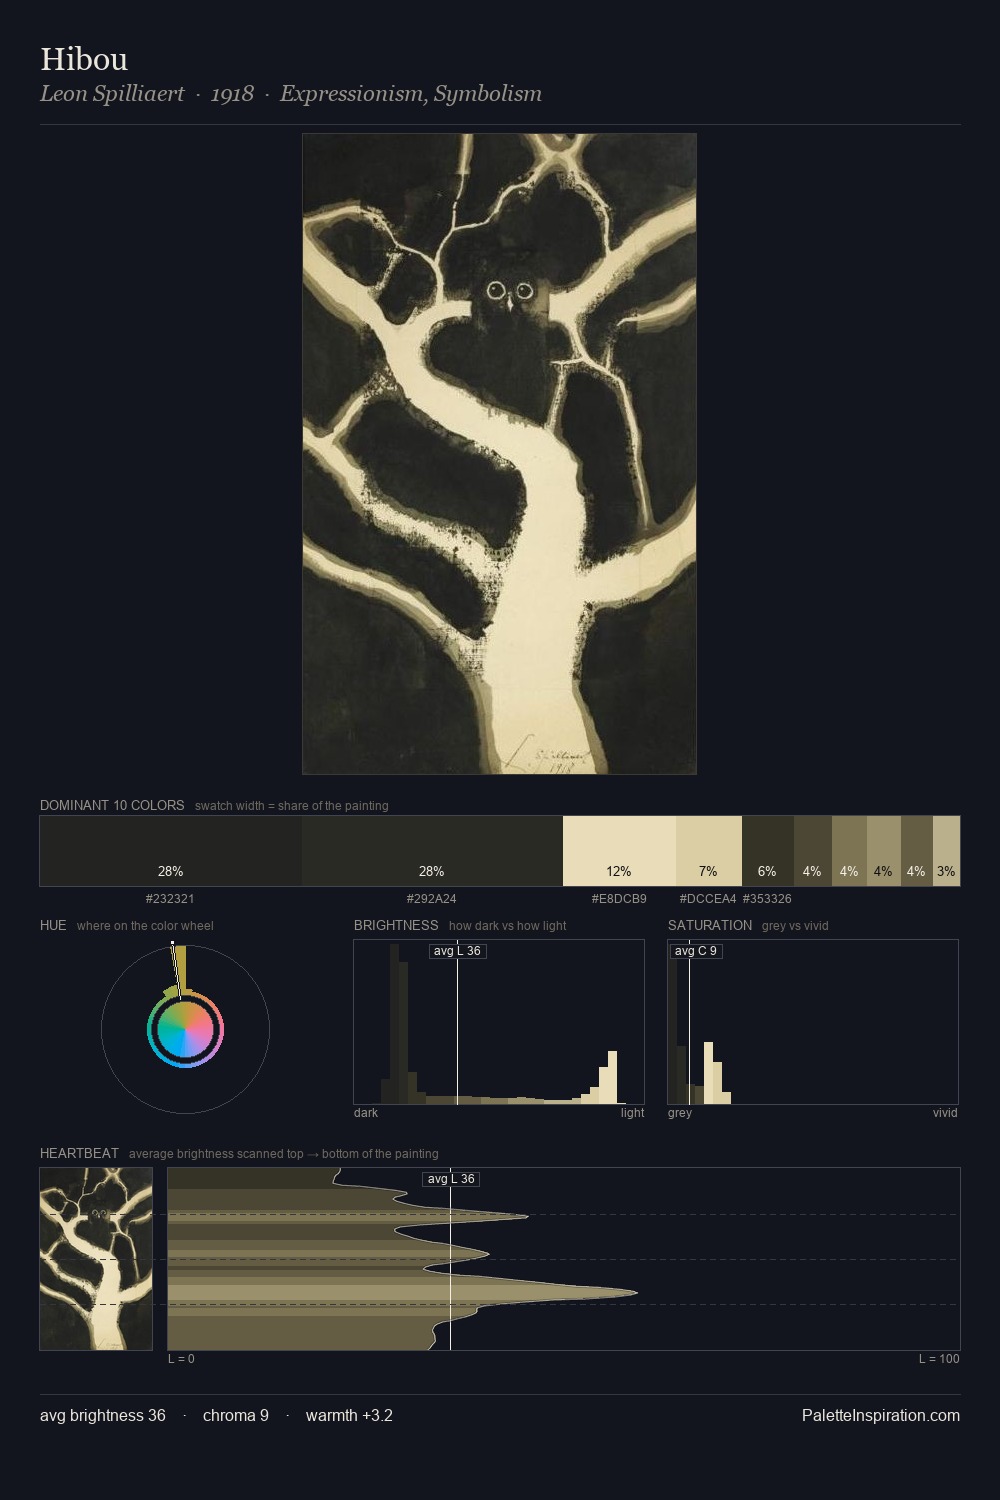The width and height of the screenshot is (1000, 1500).
Task: Click the heartbeat avg L 36 label
Action: click(451, 1179)
